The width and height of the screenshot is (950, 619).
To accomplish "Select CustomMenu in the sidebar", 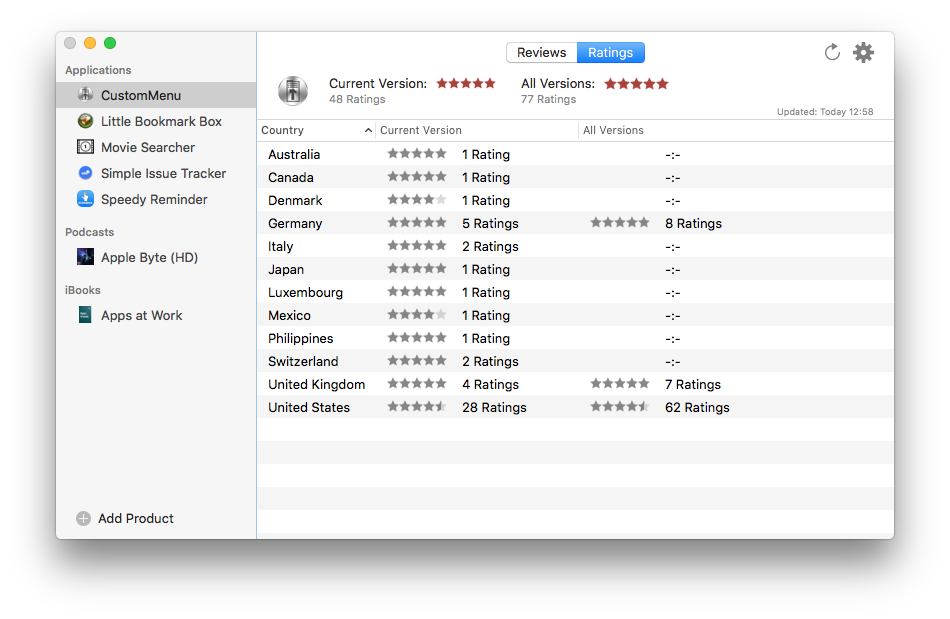I will tap(156, 95).
